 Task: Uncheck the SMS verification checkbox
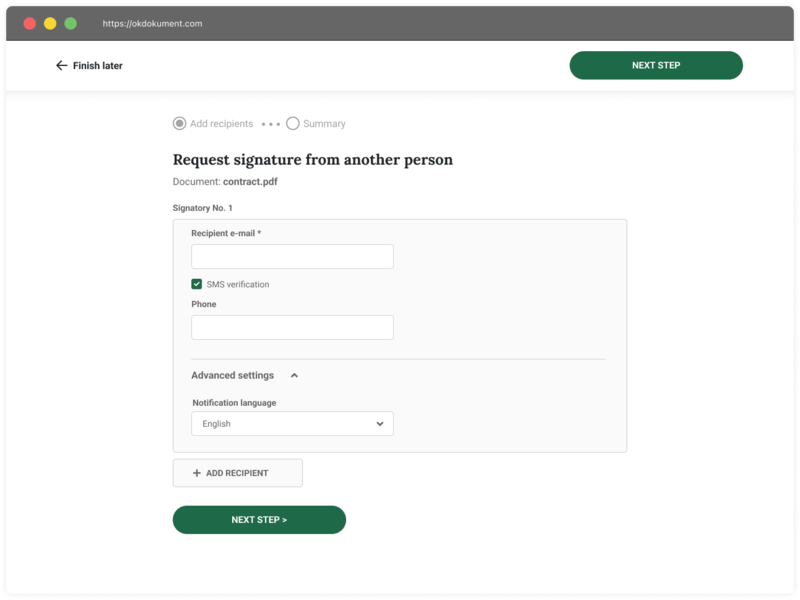197,285
